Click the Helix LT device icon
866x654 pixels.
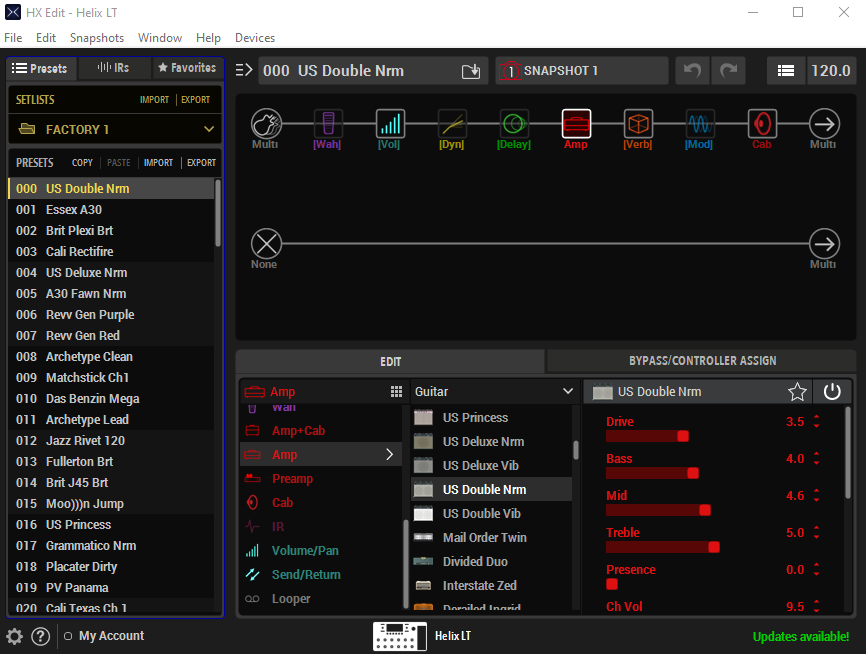click(399, 636)
